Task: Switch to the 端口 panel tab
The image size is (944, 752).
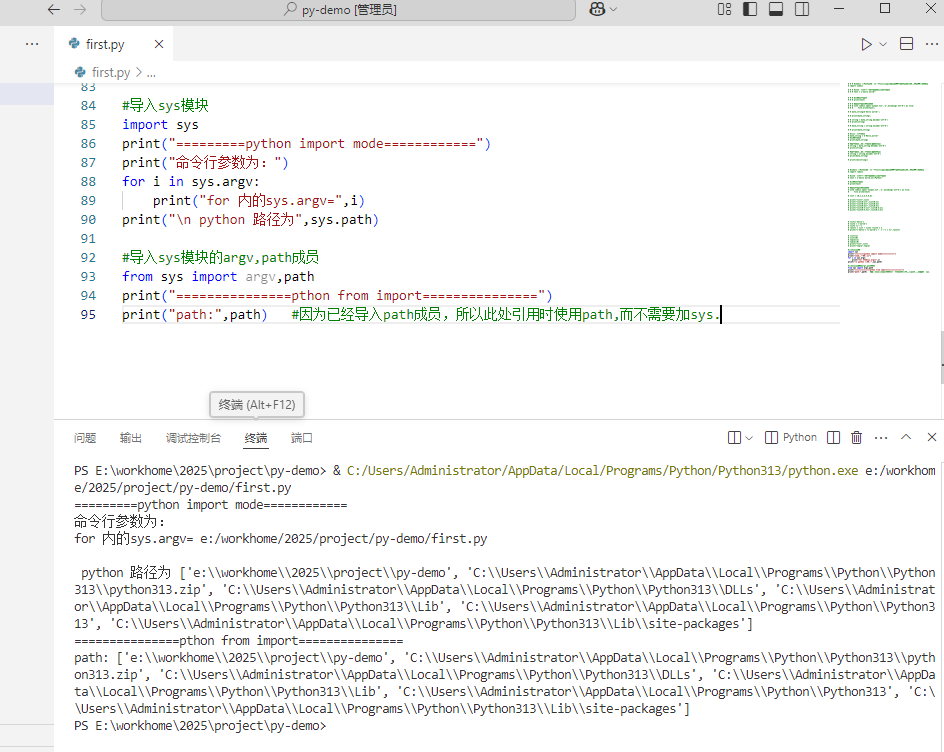Action: 302,438
